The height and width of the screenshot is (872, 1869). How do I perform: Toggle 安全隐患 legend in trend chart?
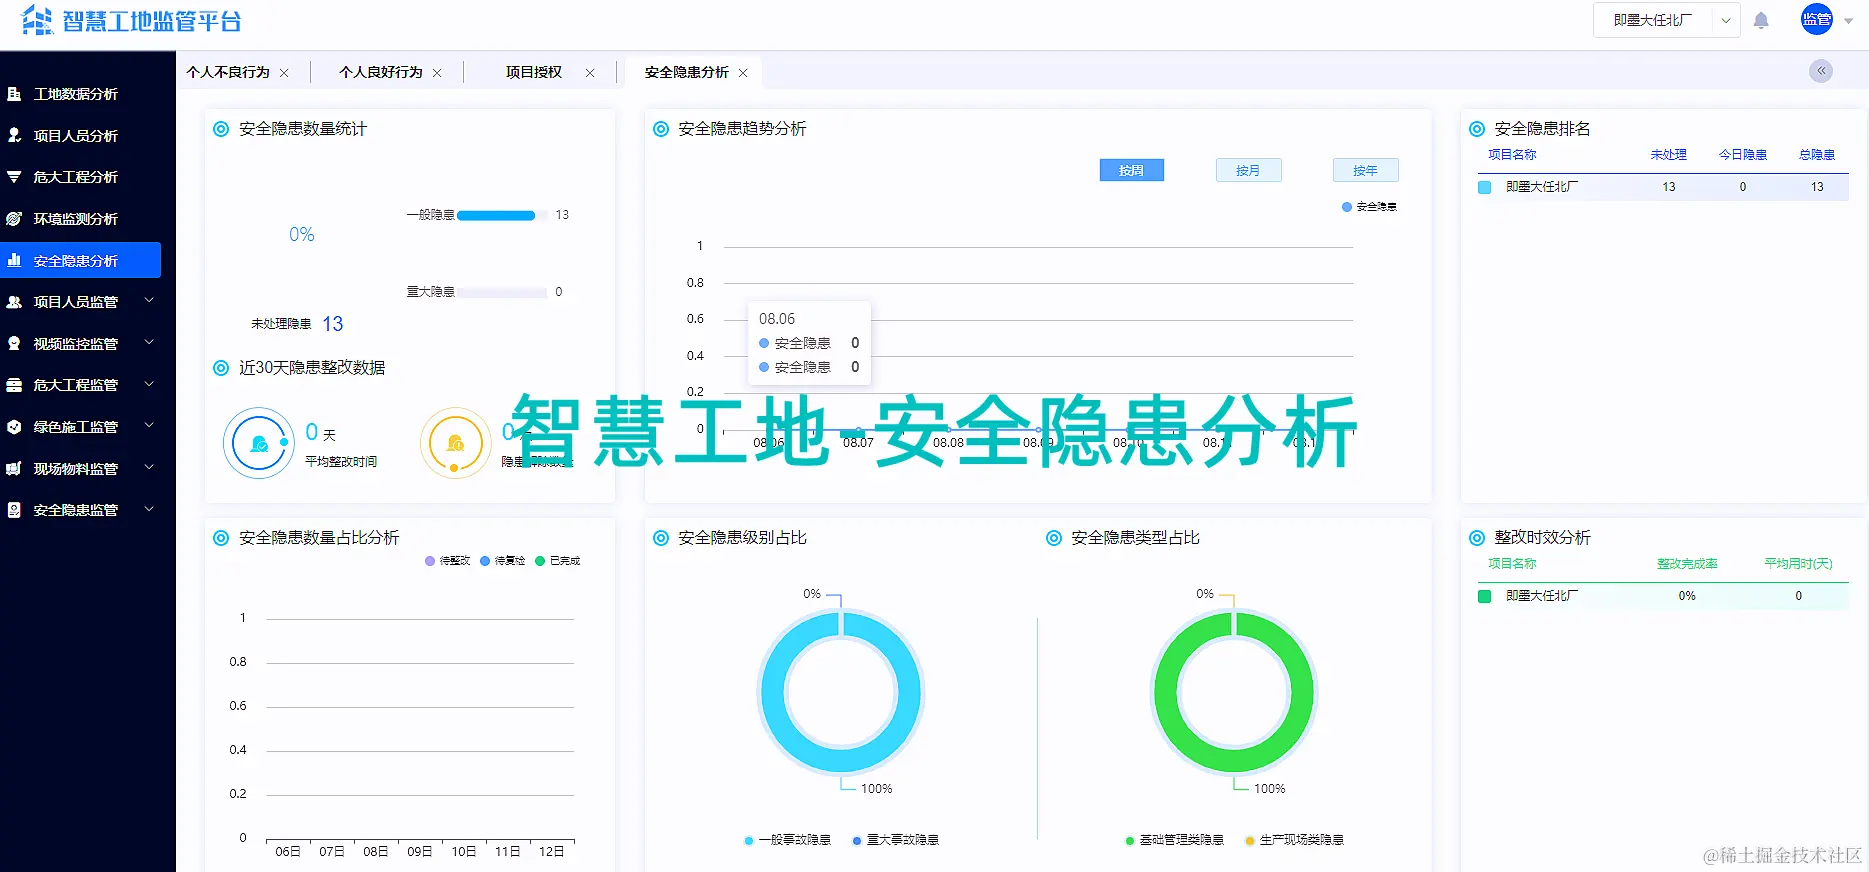click(x=1369, y=207)
